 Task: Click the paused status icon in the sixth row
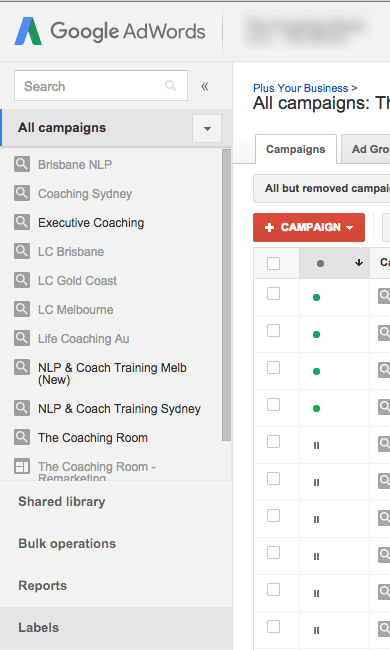coord(316,483)
